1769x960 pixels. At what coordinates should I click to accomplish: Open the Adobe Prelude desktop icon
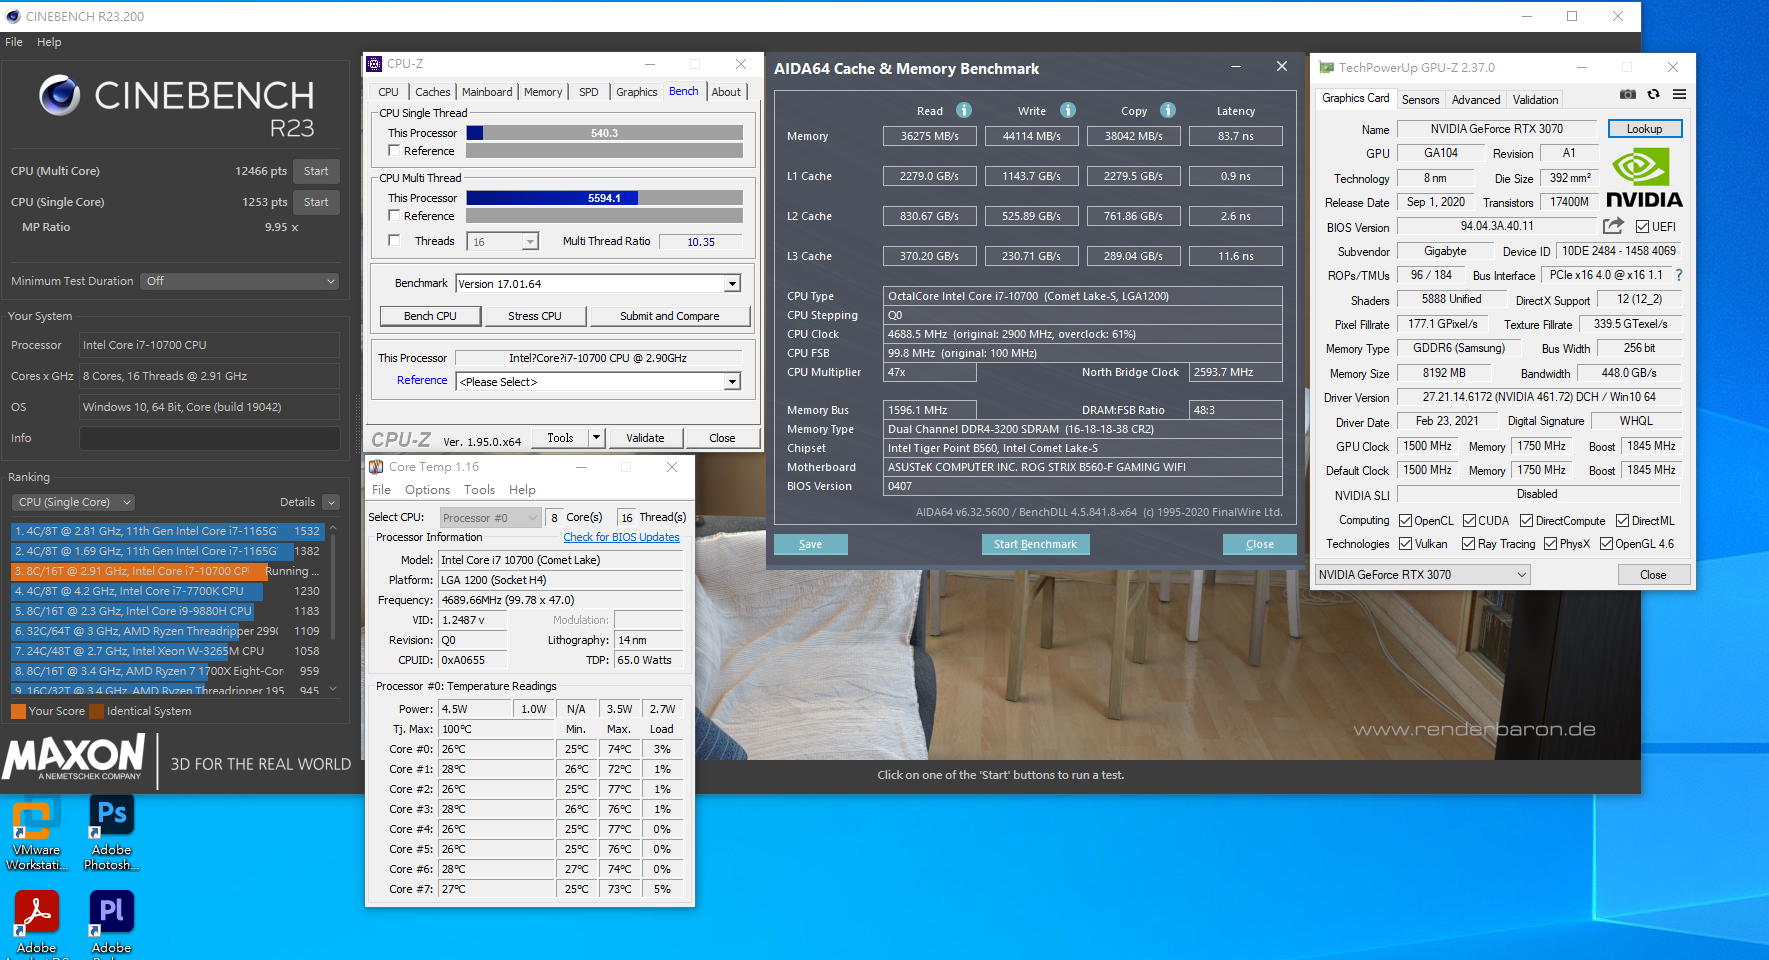[x=111, y=922]
